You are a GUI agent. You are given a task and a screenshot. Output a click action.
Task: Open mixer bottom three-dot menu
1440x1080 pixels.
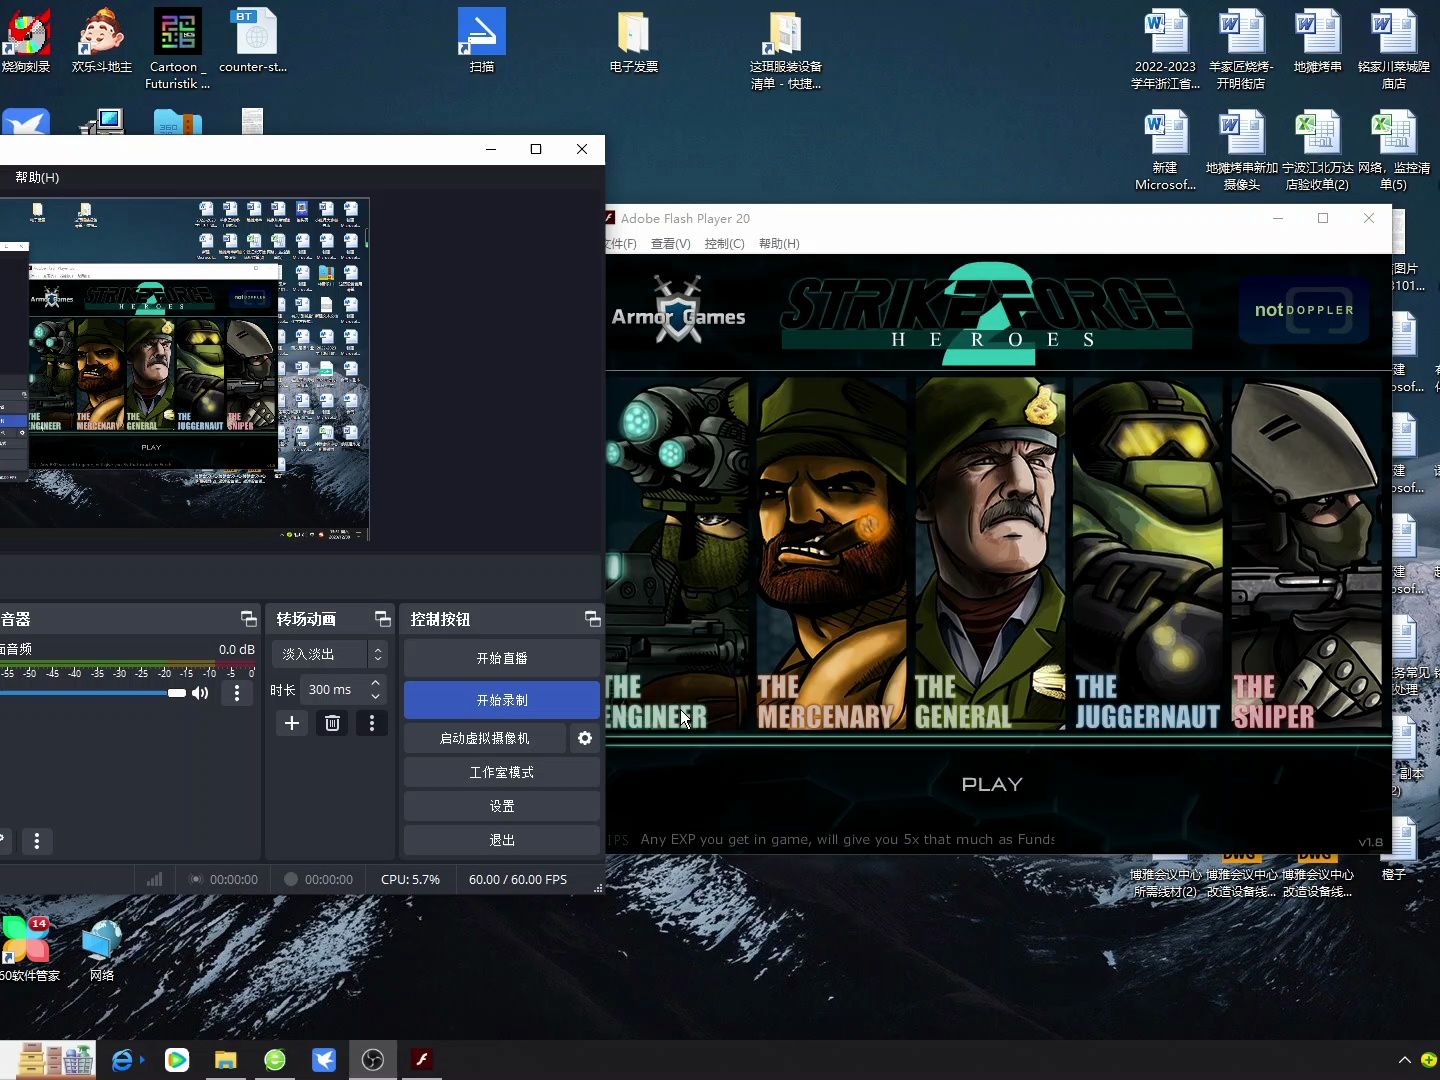click(37, 841)
